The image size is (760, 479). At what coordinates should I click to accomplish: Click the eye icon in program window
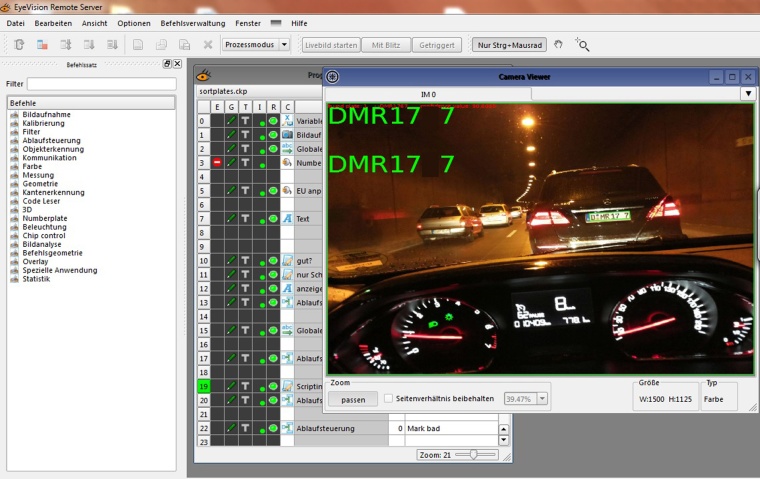(203, 76)
